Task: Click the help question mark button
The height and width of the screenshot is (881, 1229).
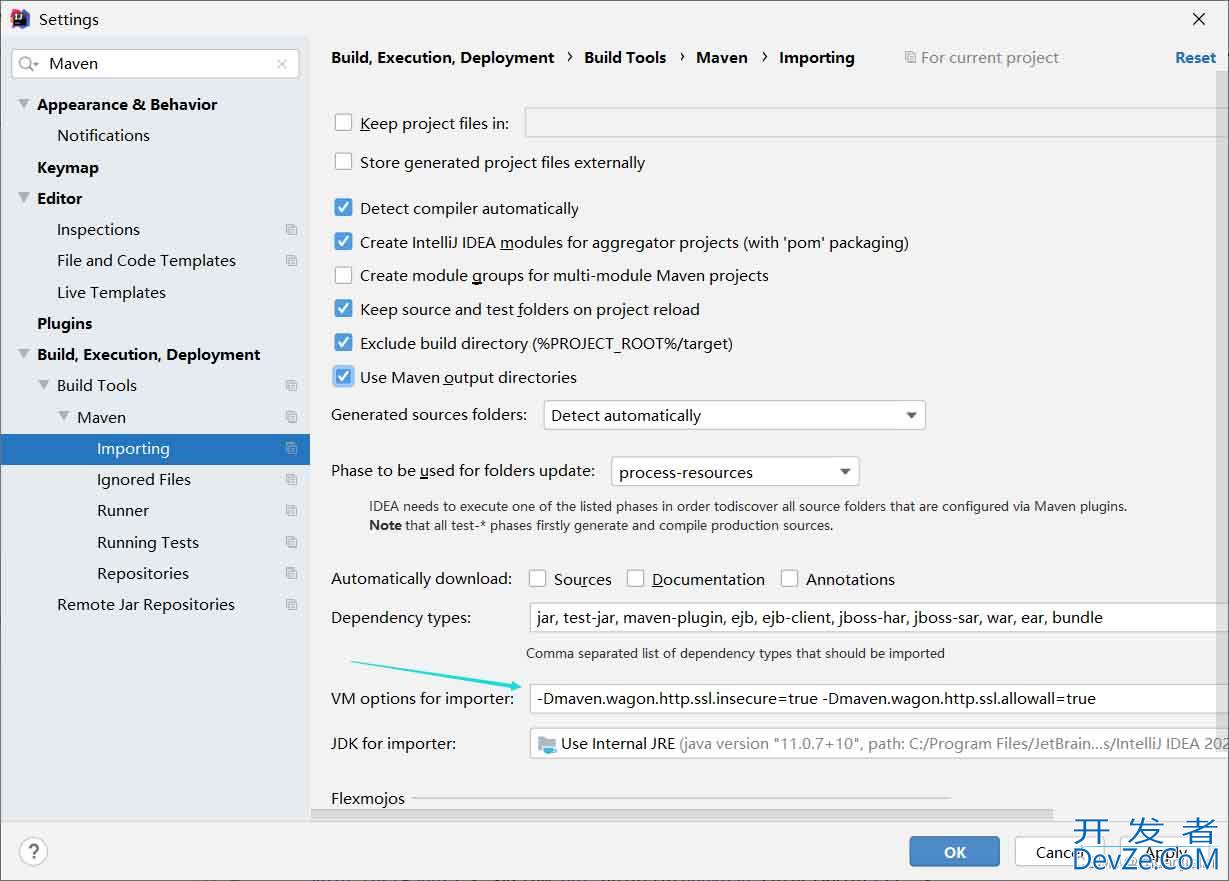Action: pyautogui.click(x=34, y=851)
